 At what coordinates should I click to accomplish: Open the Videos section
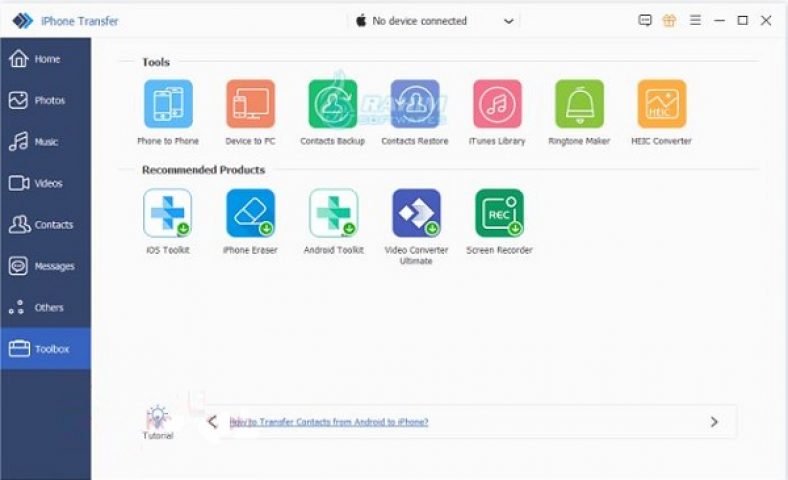[x=46, y=183]
